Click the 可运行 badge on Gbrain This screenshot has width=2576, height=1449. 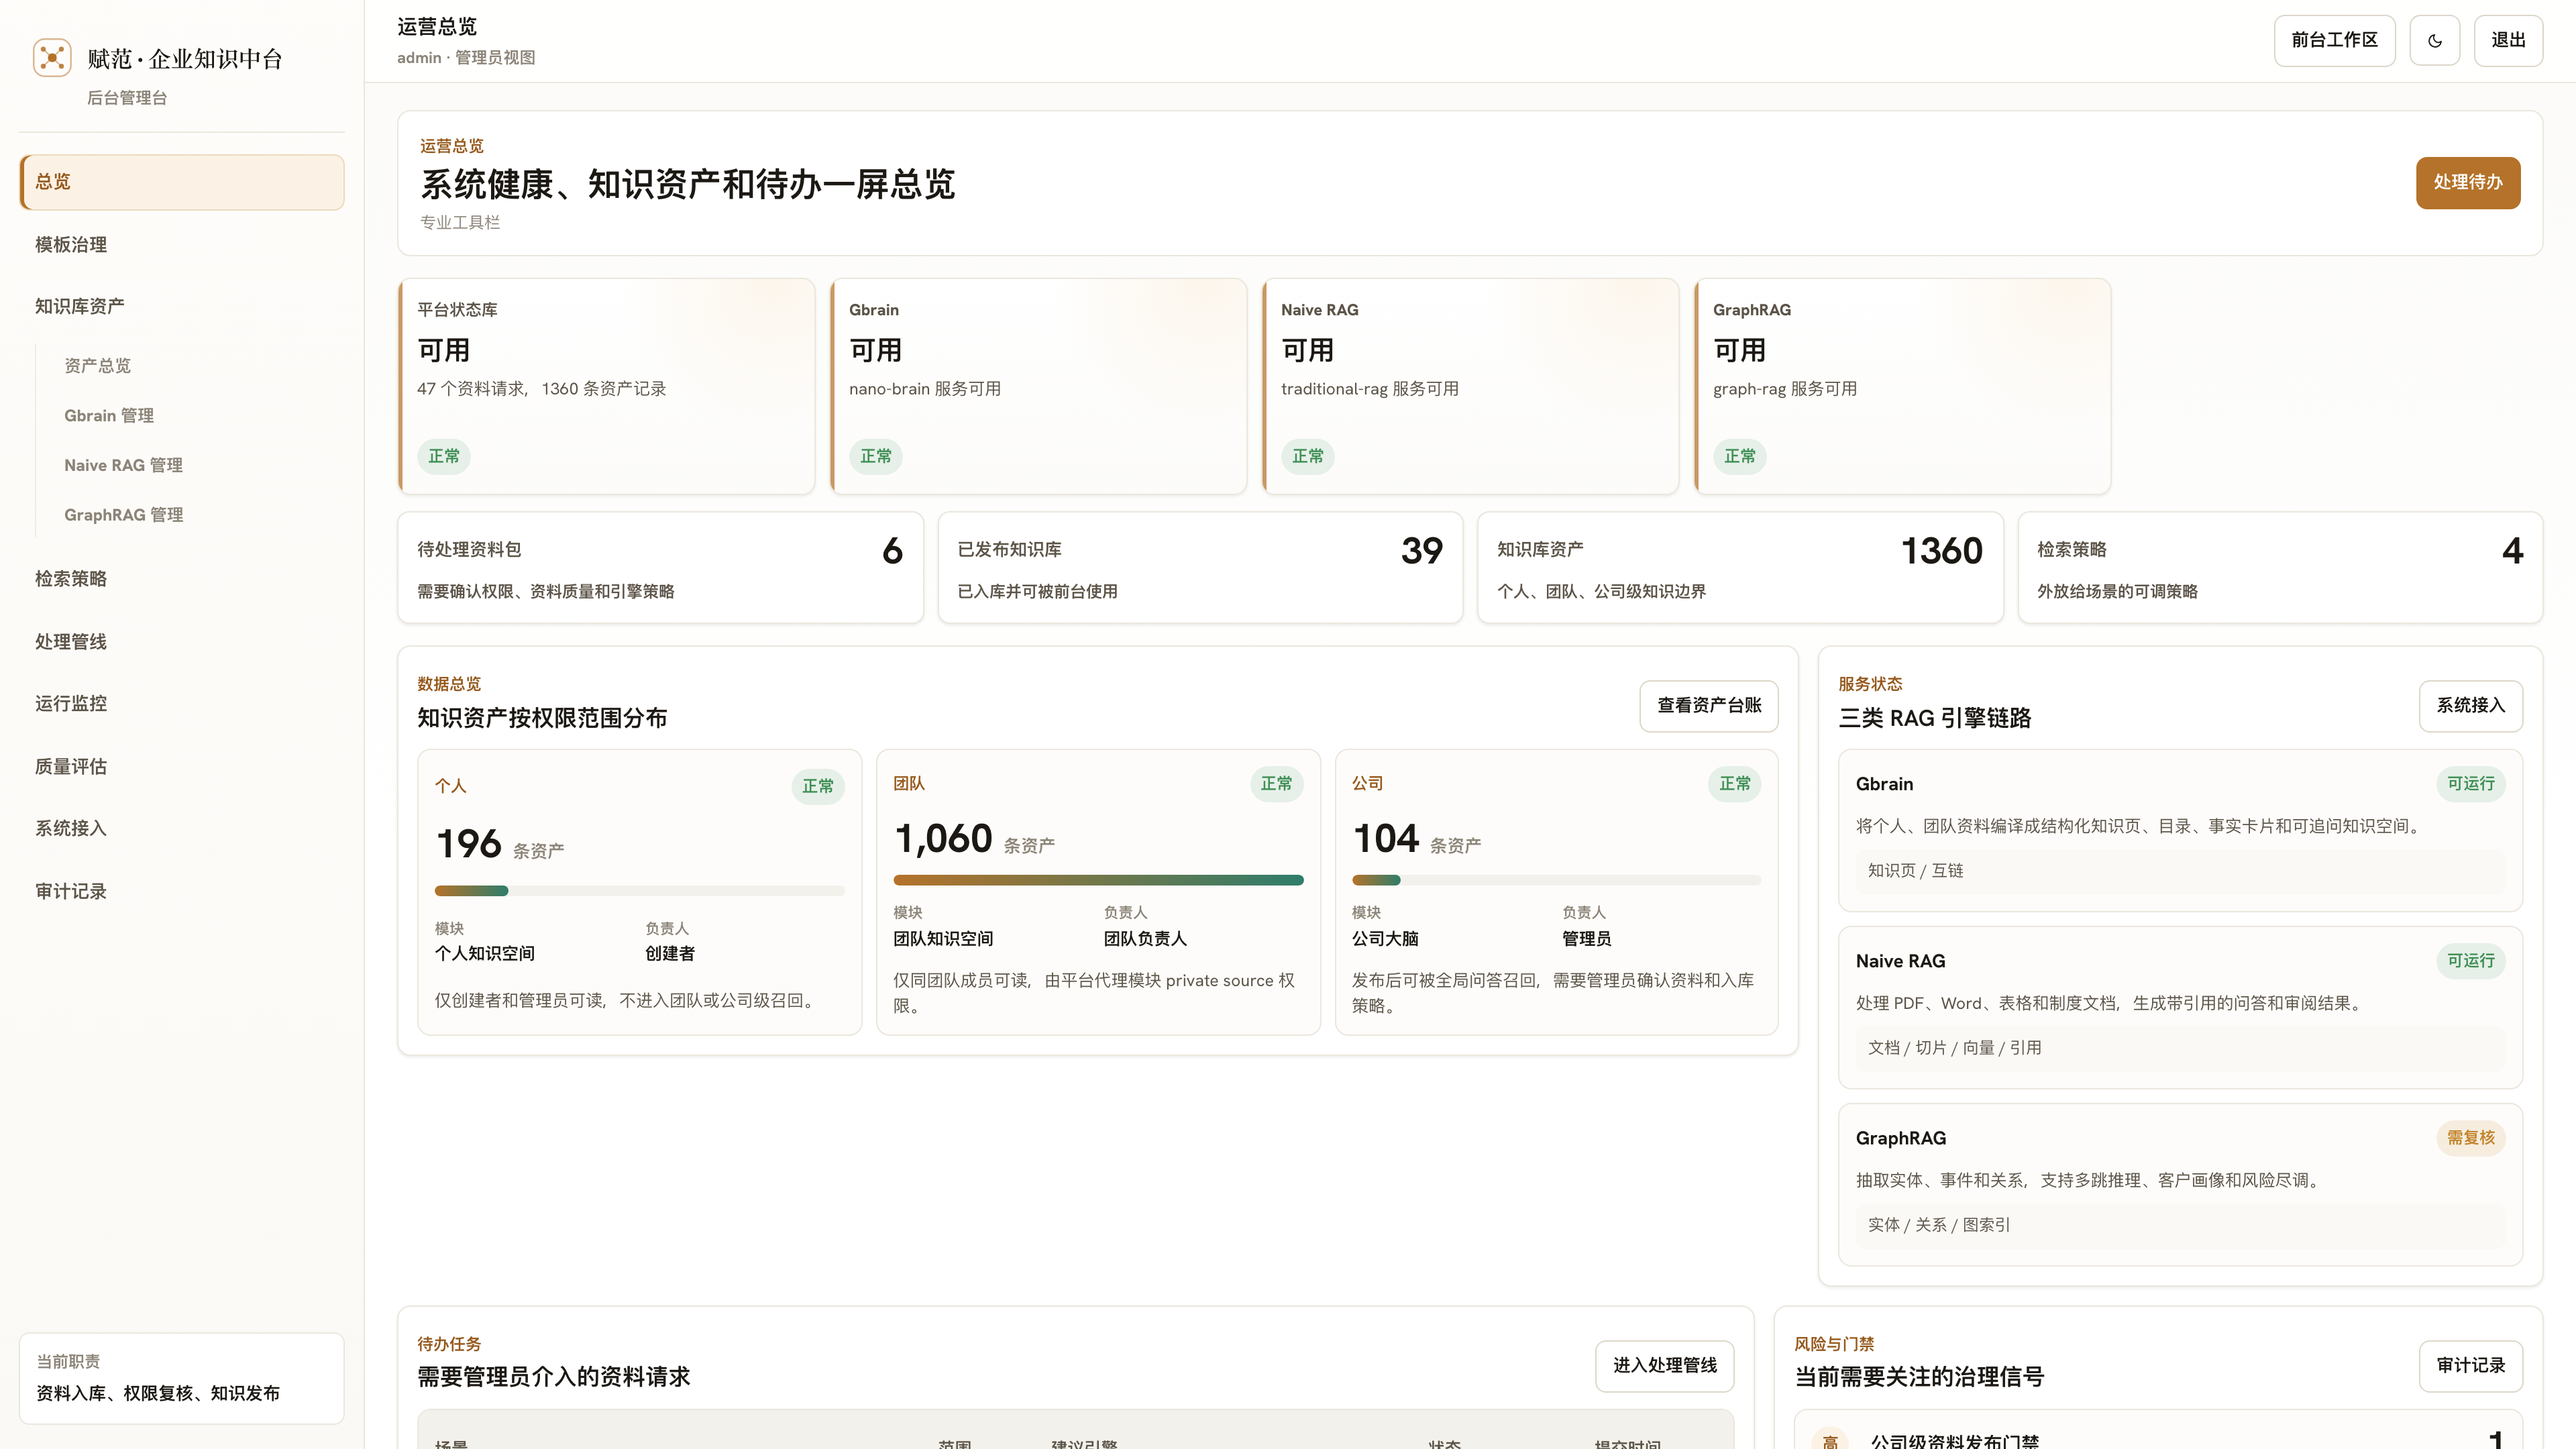click(x=2470, y=784)
